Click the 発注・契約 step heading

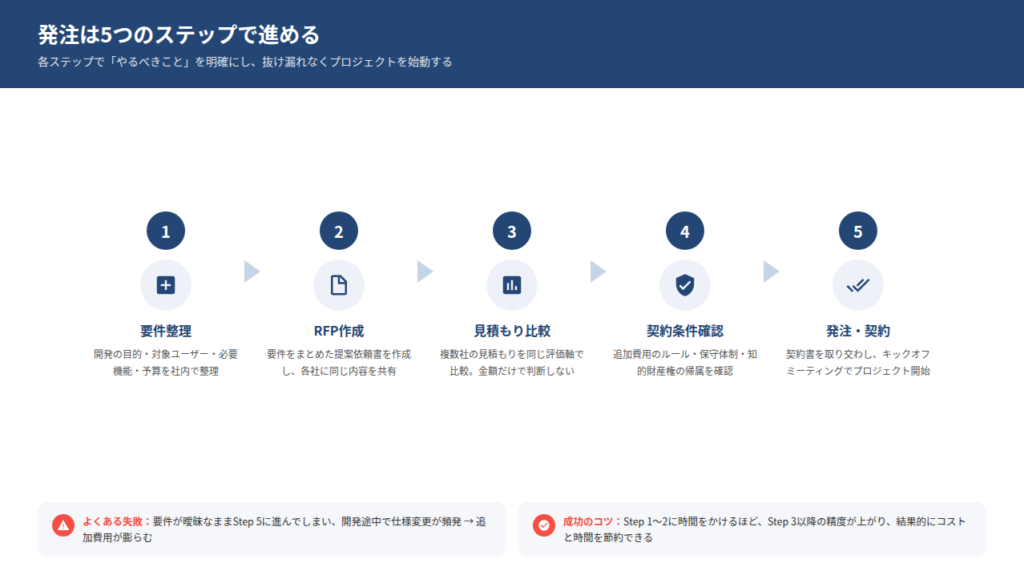coord(858,331)
